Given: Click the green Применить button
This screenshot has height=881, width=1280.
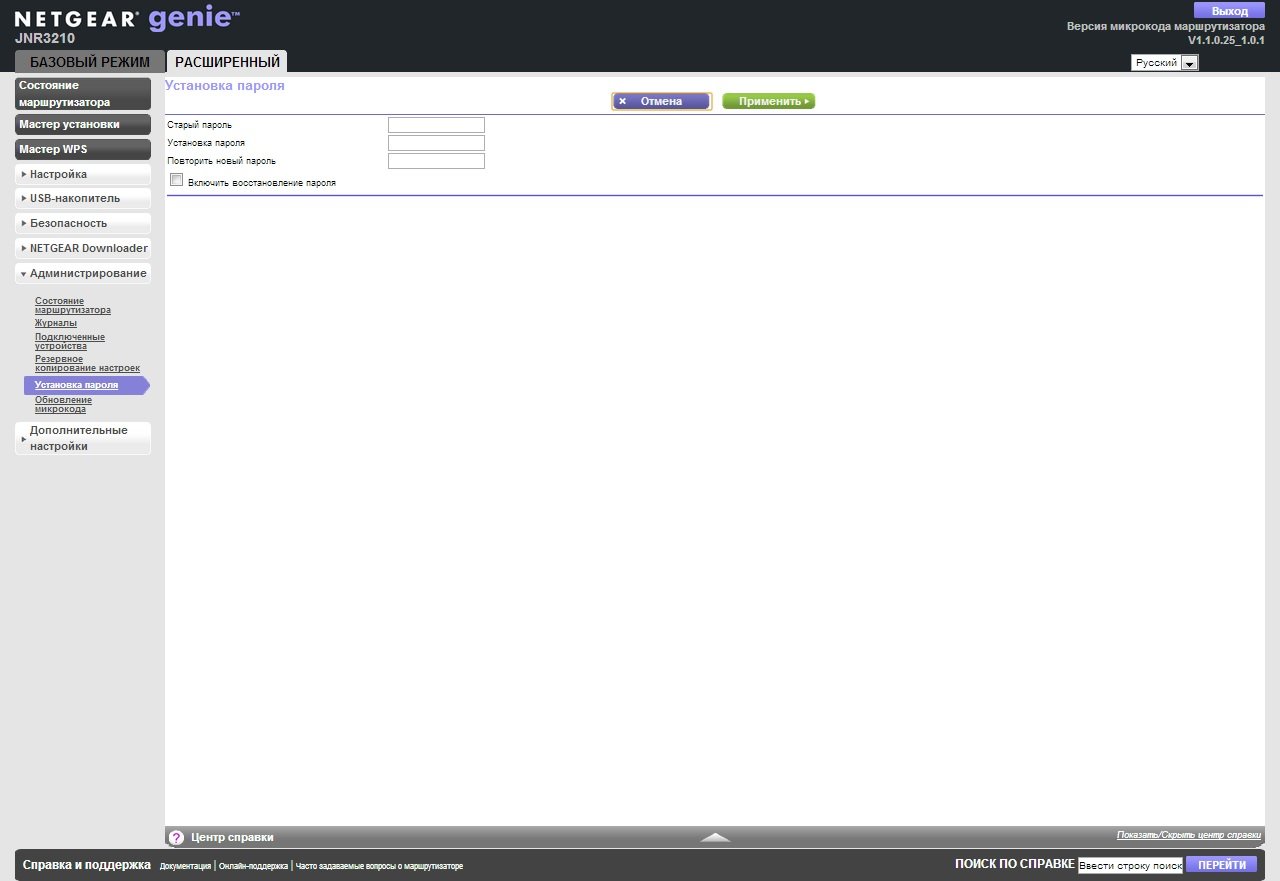Looking at the screenshot, I should 768,101.
